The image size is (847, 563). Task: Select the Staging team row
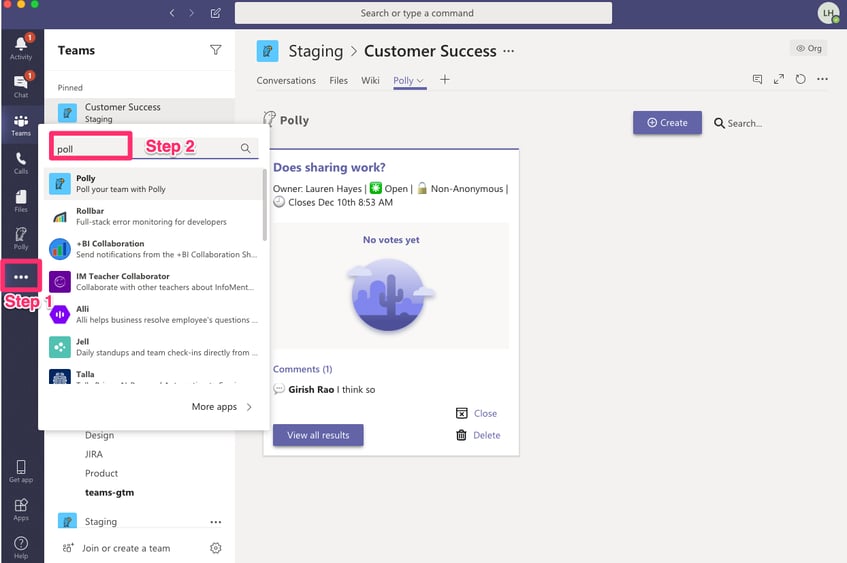pos(139,521)
